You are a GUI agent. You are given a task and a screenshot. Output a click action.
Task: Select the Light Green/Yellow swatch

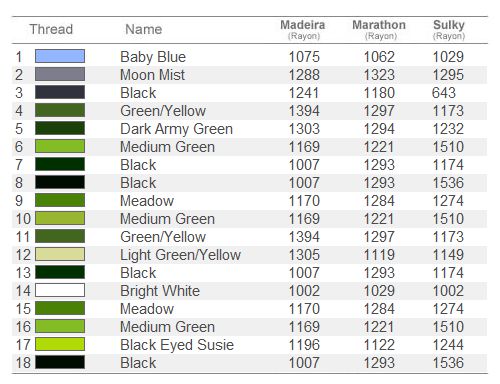coord(60,254)
